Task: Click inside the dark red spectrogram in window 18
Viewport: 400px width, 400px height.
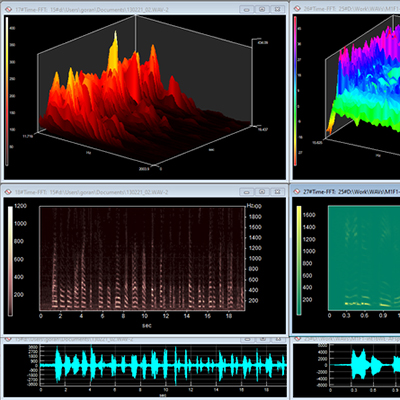Action: (x=142, y=259)
